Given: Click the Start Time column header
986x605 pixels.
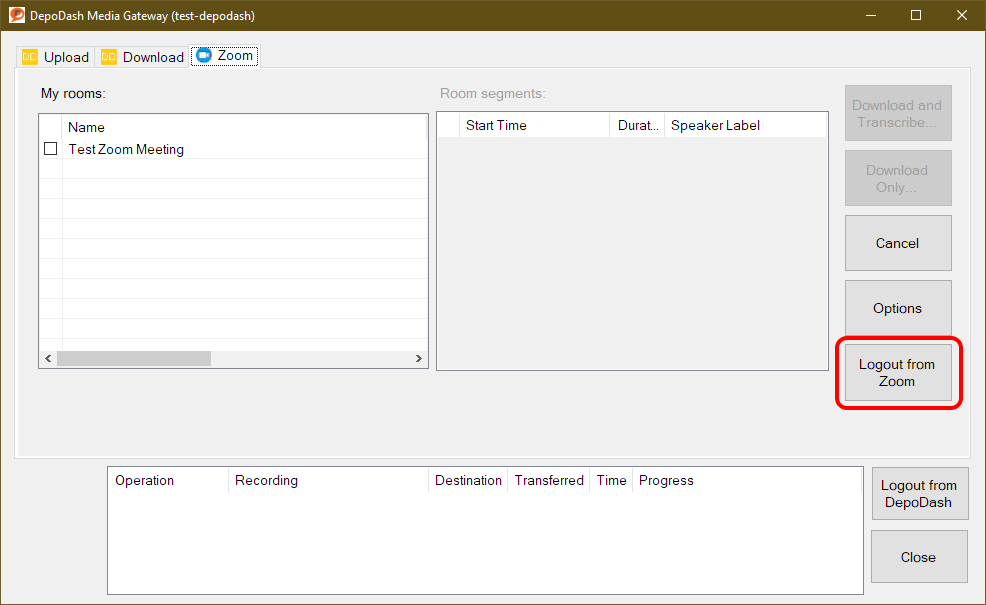Looking at the screenshot, I should [x=535, y=125].
